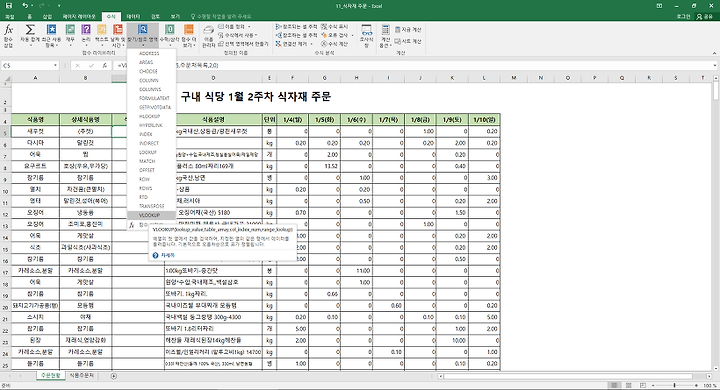Open the 자세히 help link in tooltip

click(x=168, y=255)
